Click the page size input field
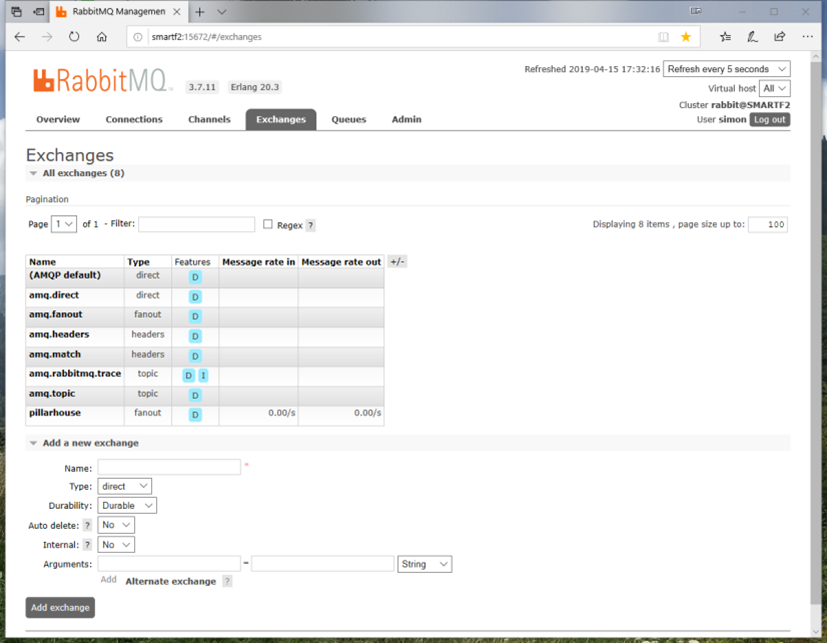This screenshot has width=827, height=643. [x=768, y=224]
